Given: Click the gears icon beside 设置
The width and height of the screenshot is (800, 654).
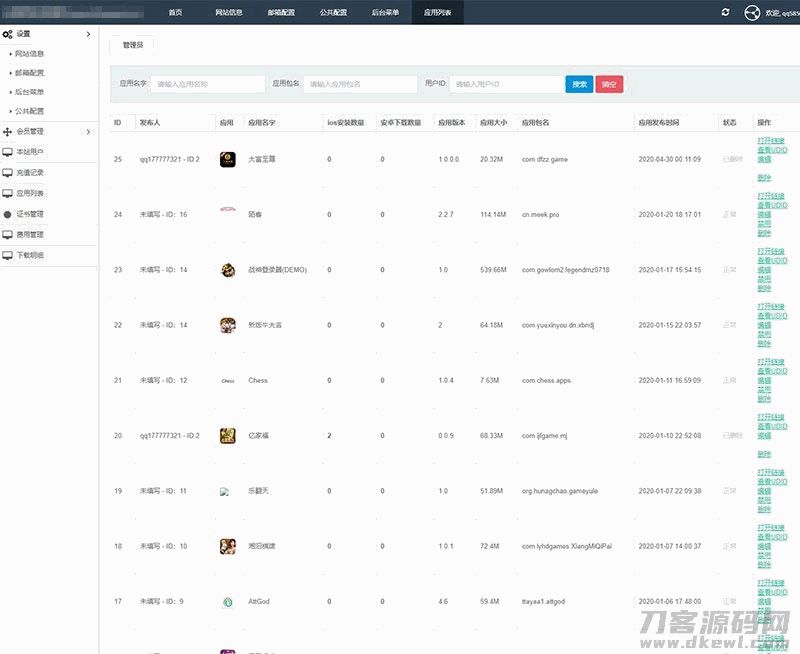Looking at the screenshot, I should pyautogui.click(x=8, y=34).
